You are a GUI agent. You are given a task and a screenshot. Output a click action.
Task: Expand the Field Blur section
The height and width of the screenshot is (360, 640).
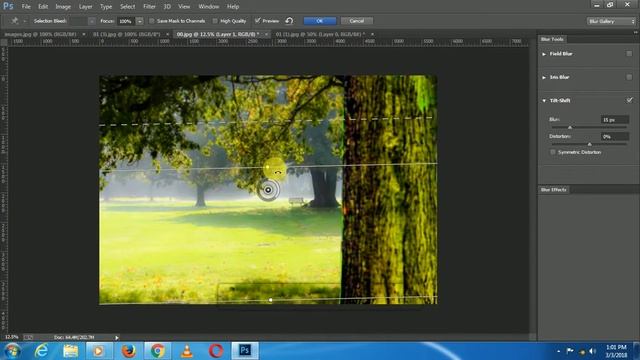pyautogui.click(x=544, y=54)
